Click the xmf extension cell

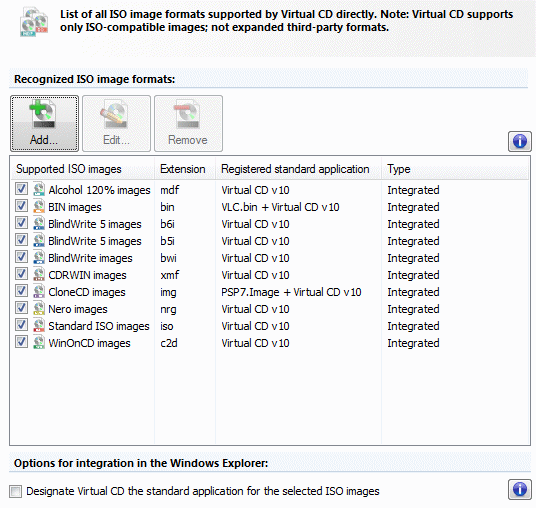(170, 275)
